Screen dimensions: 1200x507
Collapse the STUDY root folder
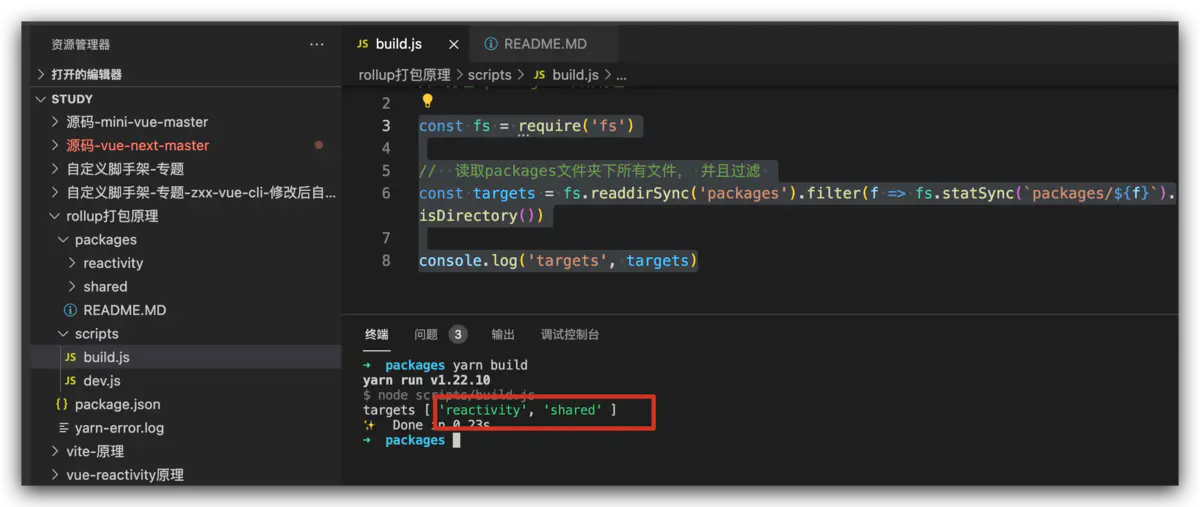click(x=41, y=99)
